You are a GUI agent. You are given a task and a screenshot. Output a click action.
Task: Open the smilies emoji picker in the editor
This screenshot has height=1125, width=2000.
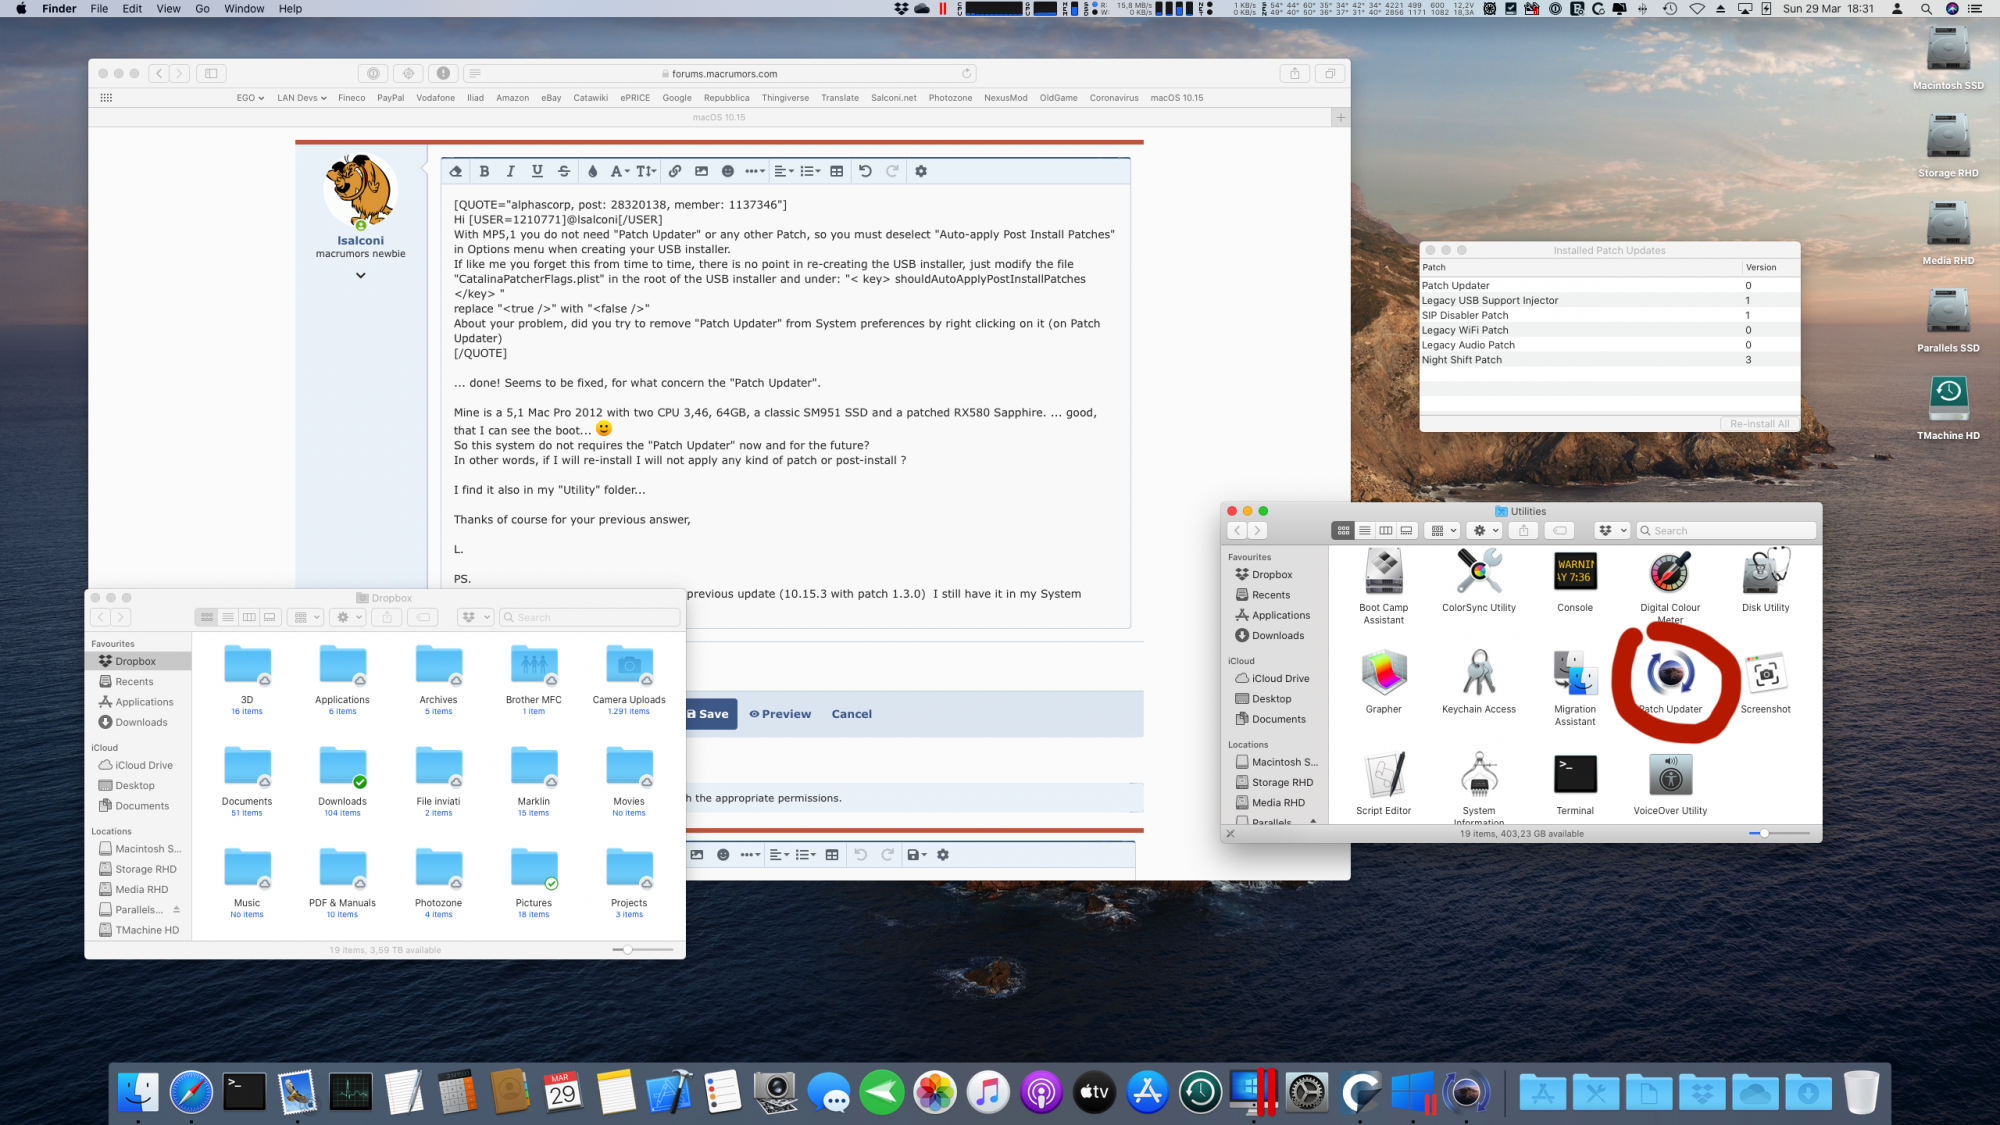(728, 171)
